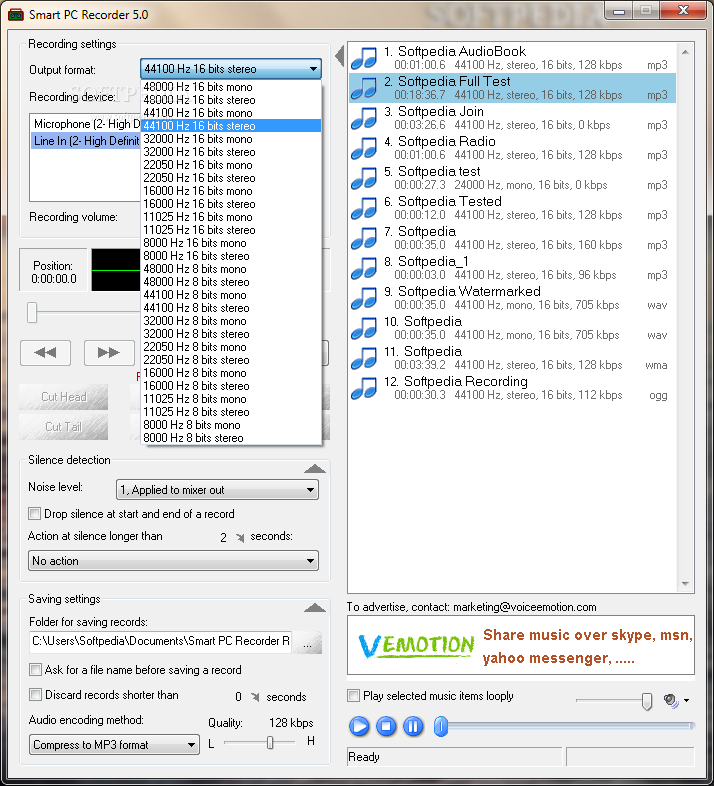Choose 16000 Hz 8 bits mono
The width and height of the screenshot is (714, 786).
(231, 373)
